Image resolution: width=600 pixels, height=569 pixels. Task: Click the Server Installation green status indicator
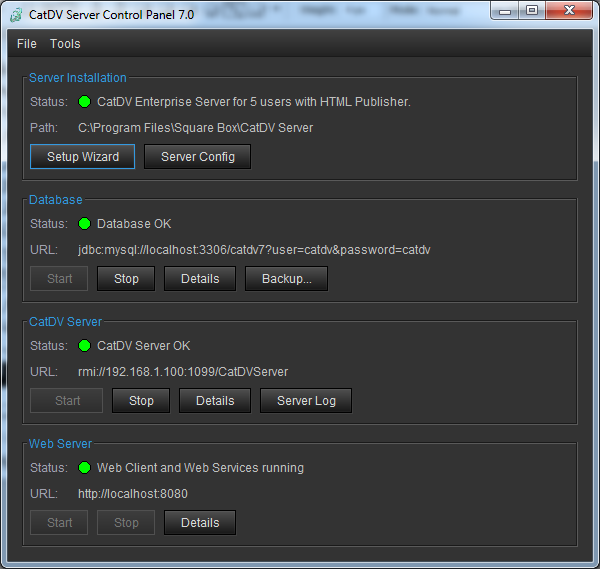85,102
